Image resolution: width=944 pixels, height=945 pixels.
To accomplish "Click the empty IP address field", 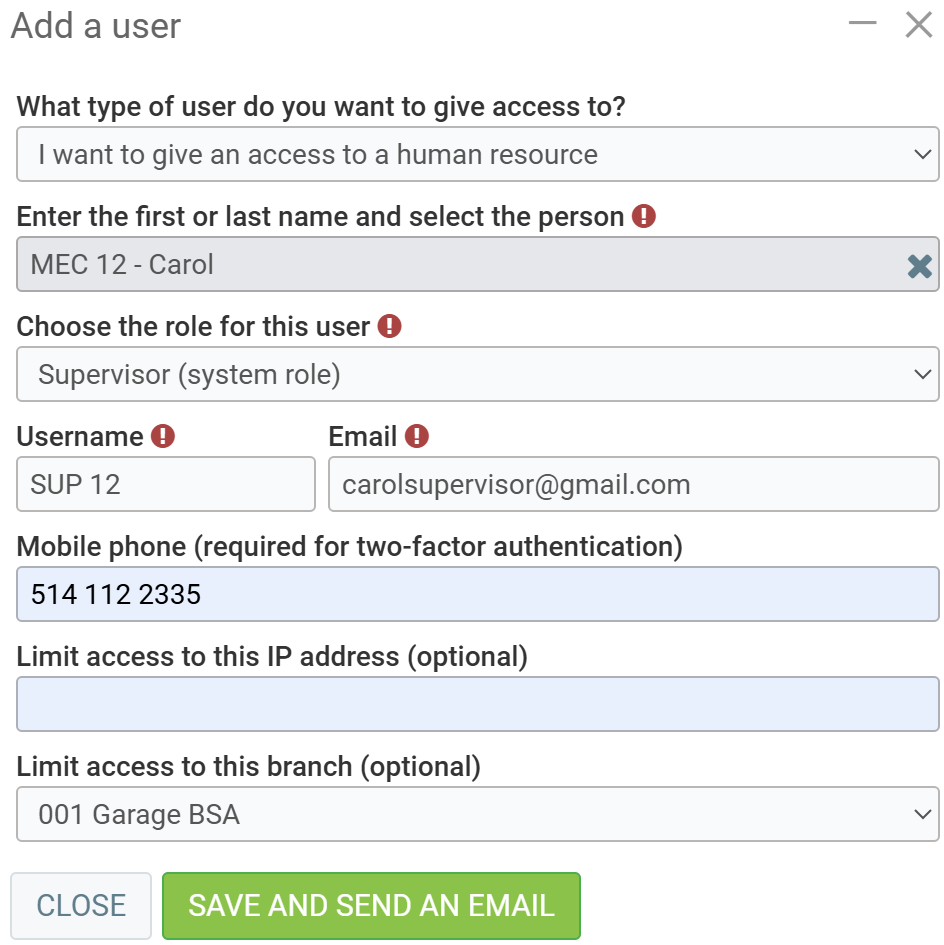I will (478, 705).
